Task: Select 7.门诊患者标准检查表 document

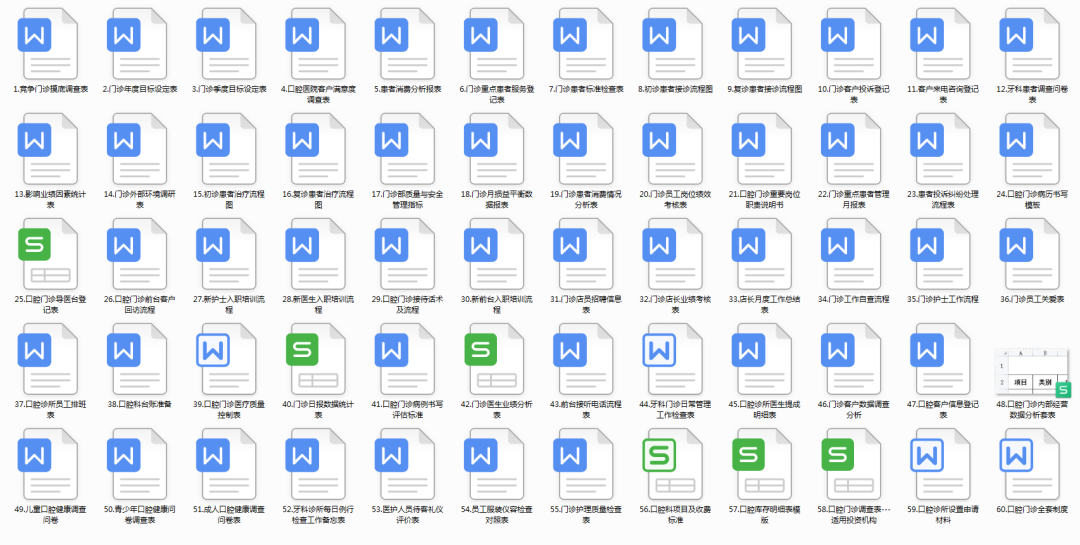Action: click(586, 44)
